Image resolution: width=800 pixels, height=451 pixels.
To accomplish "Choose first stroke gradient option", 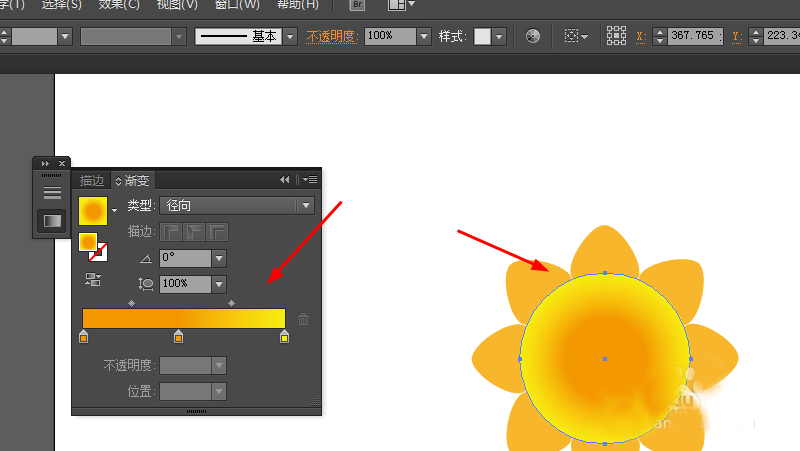I will 171,232.
